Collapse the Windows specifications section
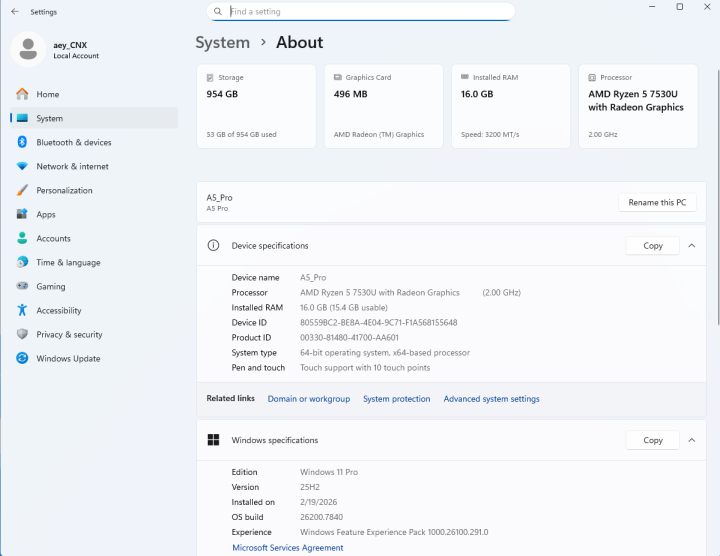 click(x=692, y=440)
